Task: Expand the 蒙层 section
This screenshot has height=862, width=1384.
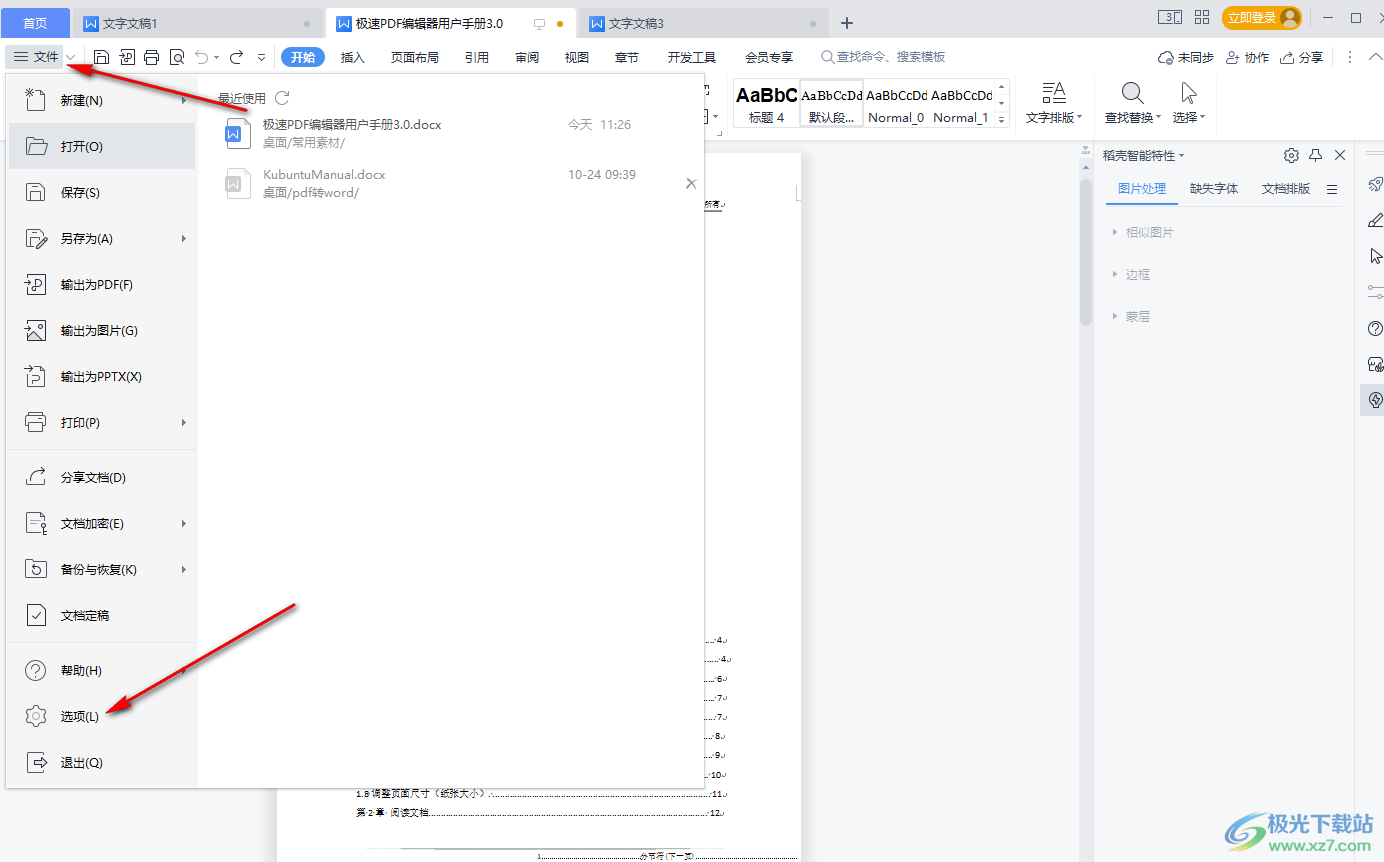Action: coord(1115,316)
